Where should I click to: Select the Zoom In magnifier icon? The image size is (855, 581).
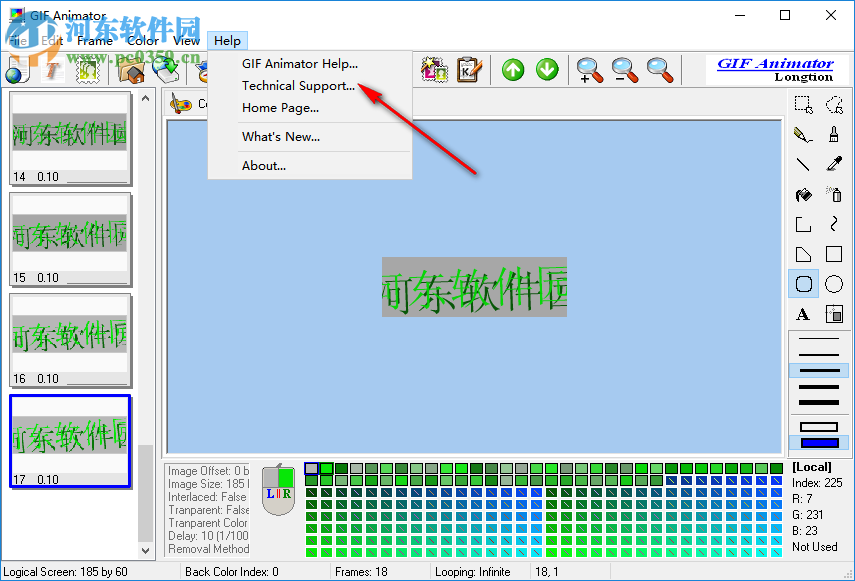(x=589, y=70)
